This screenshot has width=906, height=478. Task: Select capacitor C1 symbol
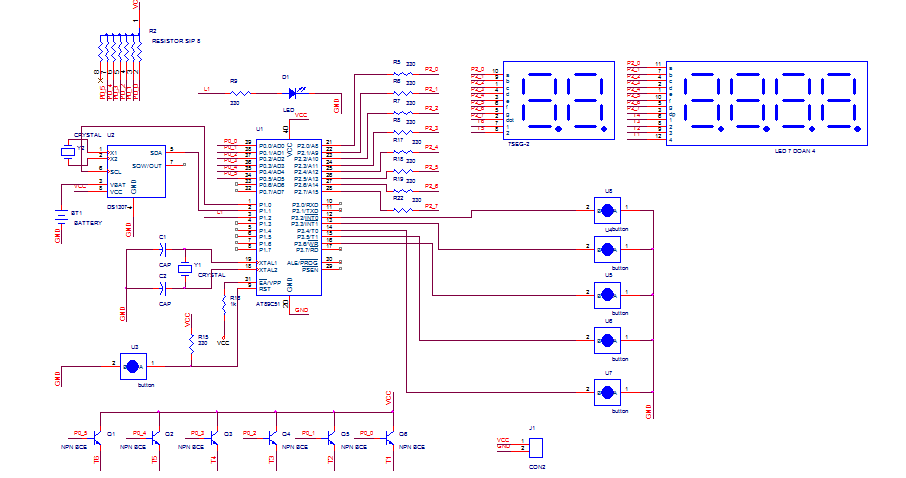pyautogui.click(x=163, y=250)
